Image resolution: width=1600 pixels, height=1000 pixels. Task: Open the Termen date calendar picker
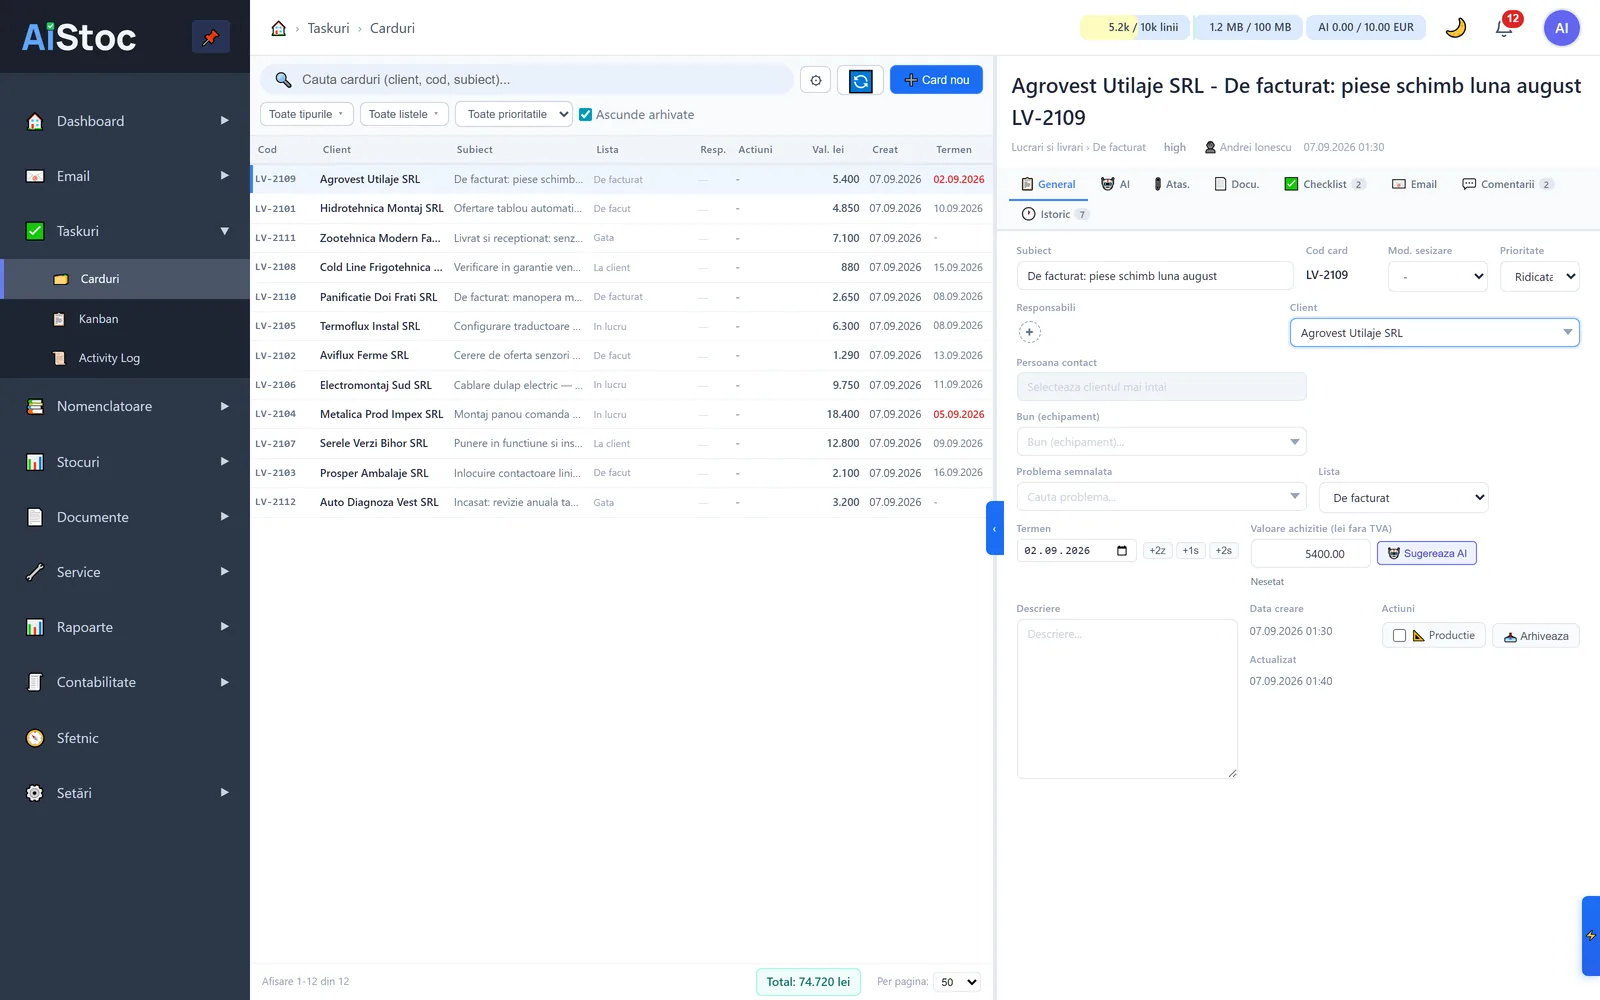(1122, 551)
